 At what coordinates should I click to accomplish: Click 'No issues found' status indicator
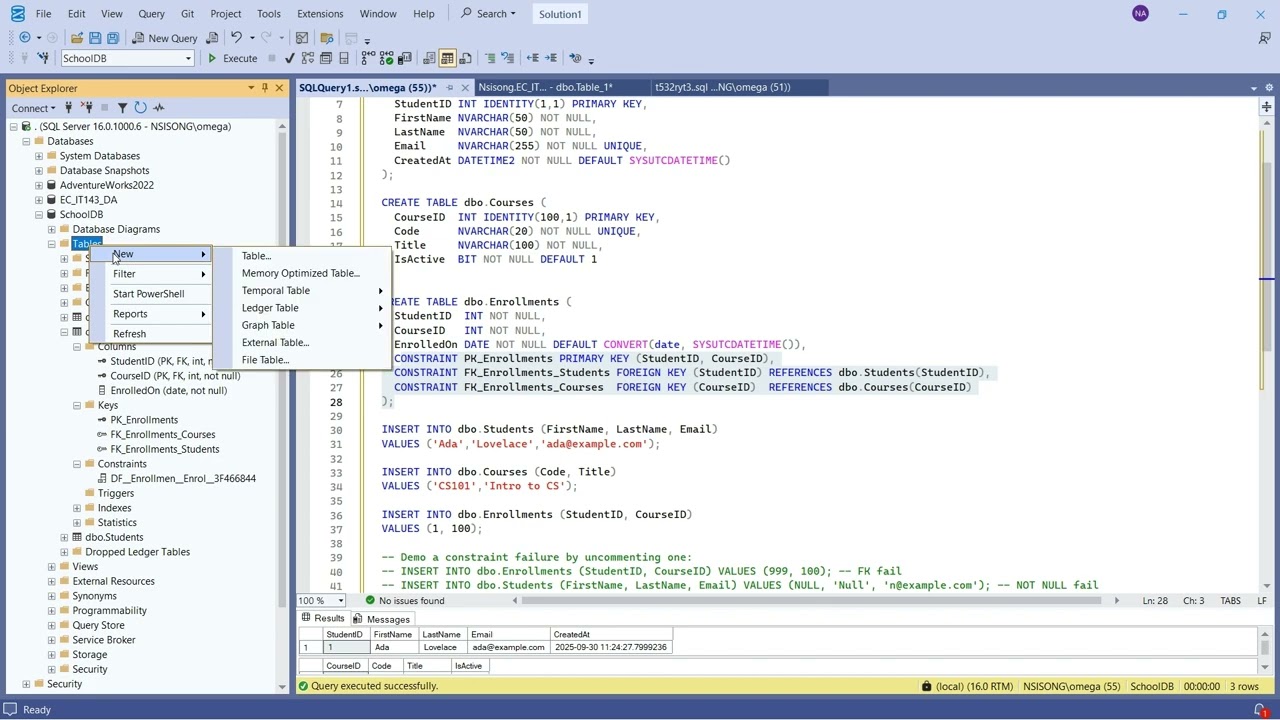(405, 600)
